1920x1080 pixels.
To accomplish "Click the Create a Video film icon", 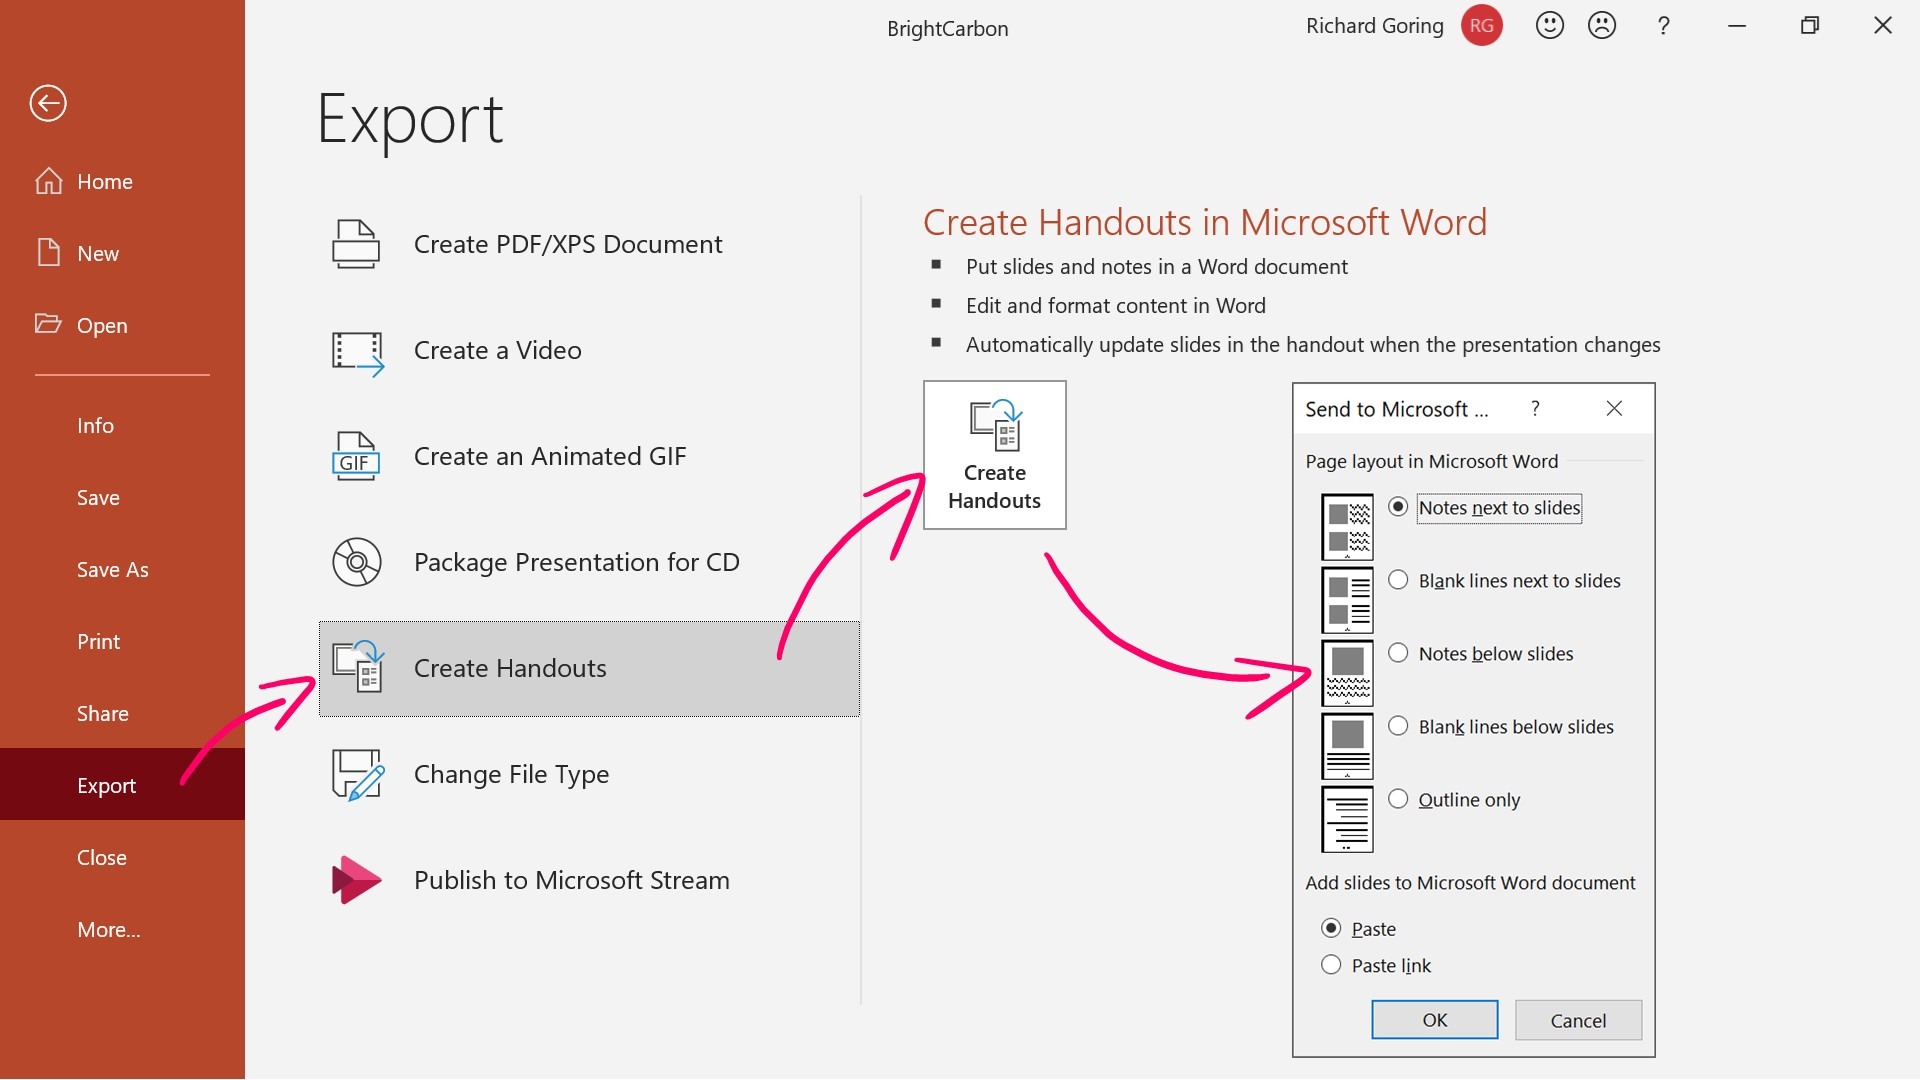I will (x=355, y=351).
